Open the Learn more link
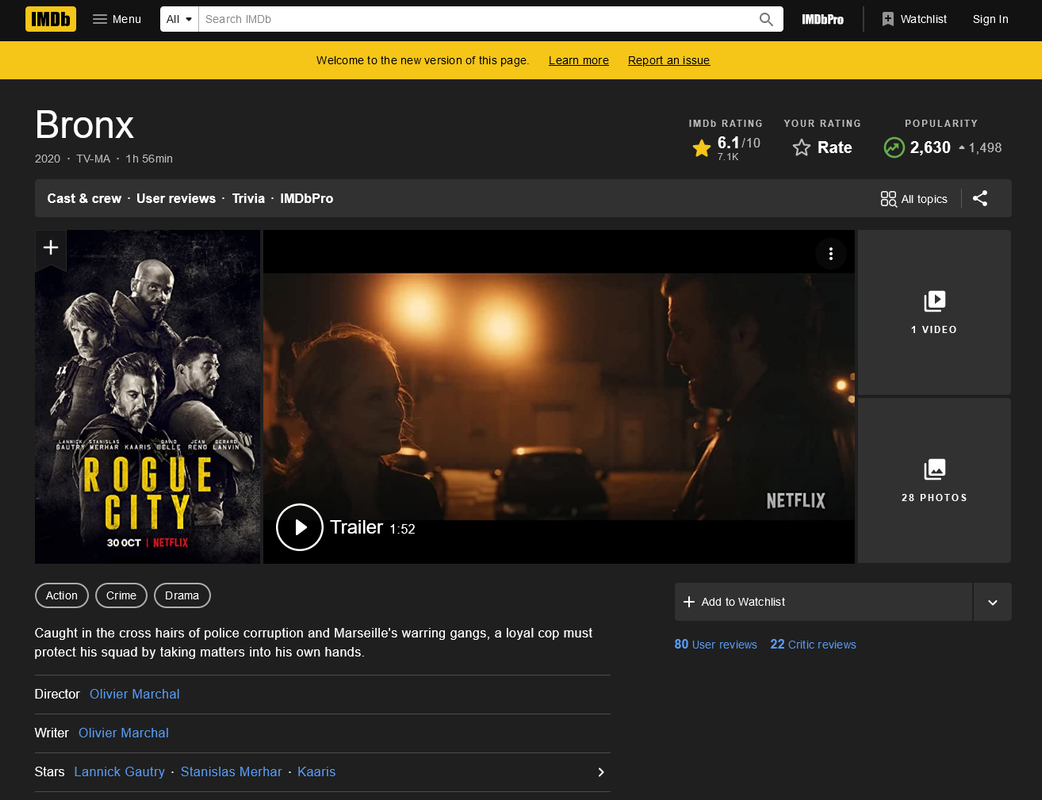1042x800 pixels. tap(578, 60)
